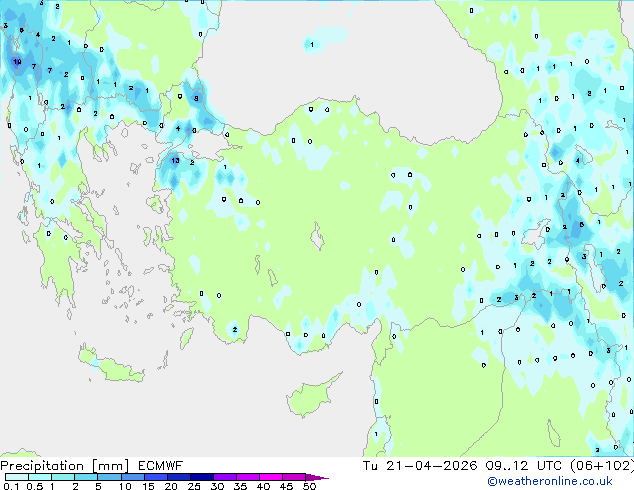
Task: Click the purple arrow past 50 mm
Action: tap(317, 477)
